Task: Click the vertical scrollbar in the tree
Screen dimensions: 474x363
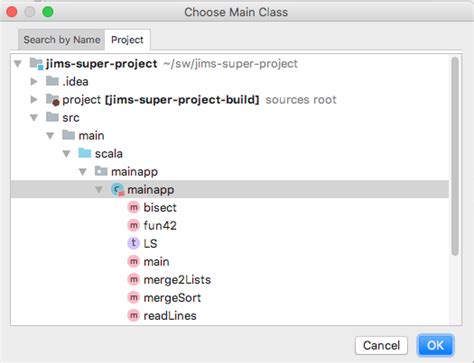Action: tap(455, 156)
